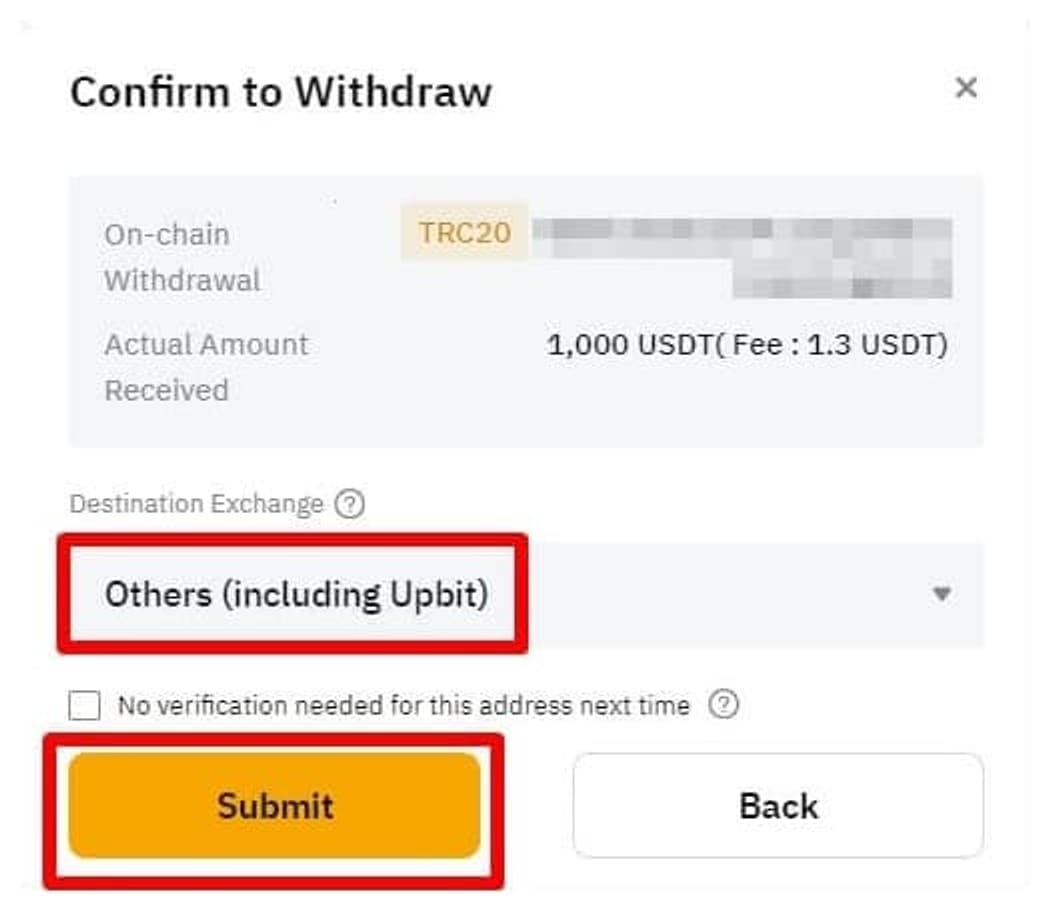Click the TRC20 network tag
The height and width of the screenshot is (910, 1050).
(464, 232)
